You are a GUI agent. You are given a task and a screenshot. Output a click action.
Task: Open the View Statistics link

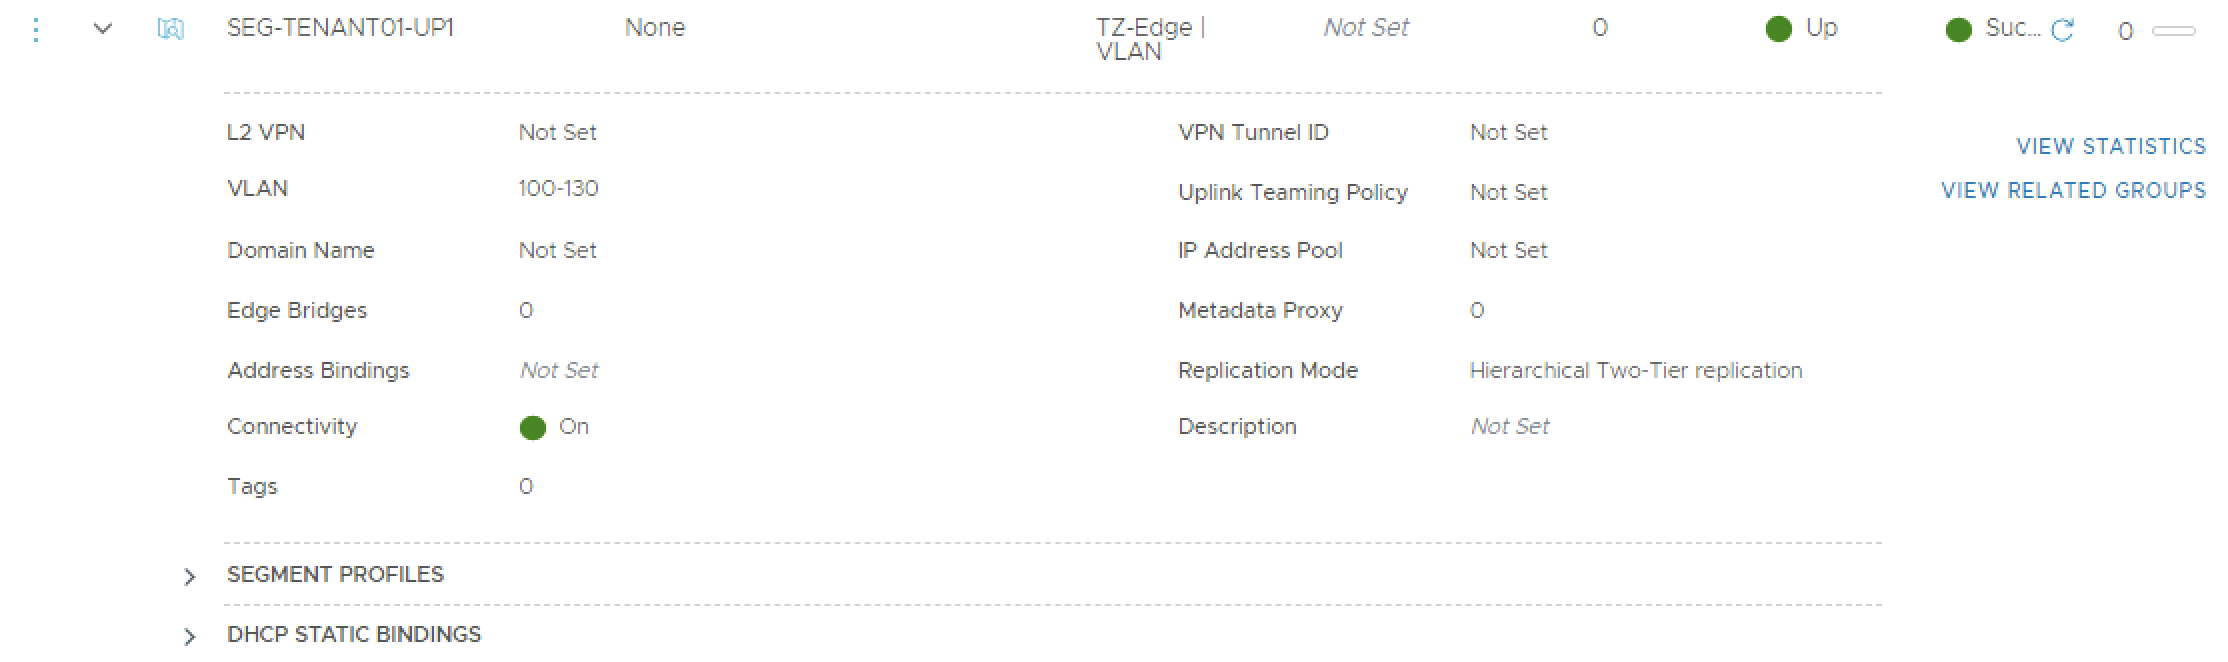2110,147
